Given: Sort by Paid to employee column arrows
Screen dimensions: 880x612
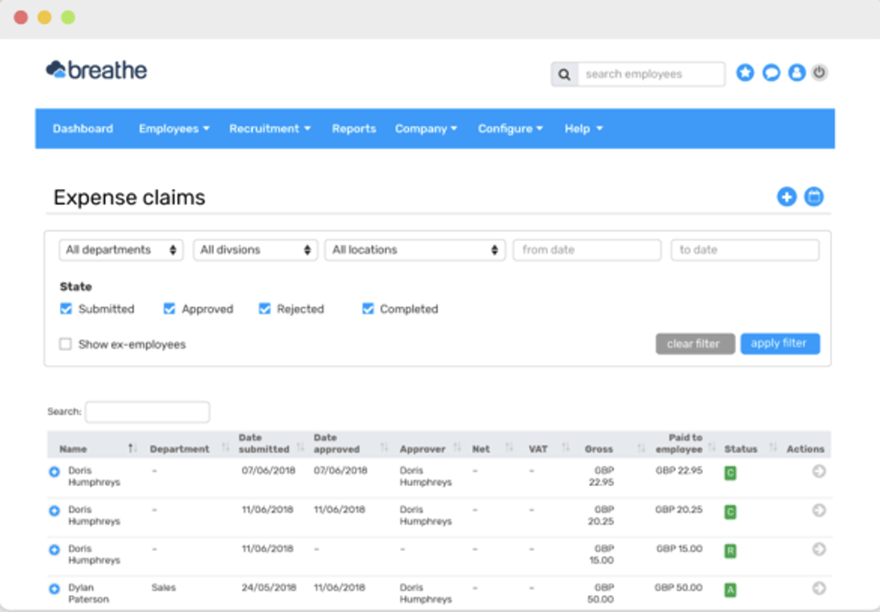Looking at the screenshot, I should click(712, 447).
